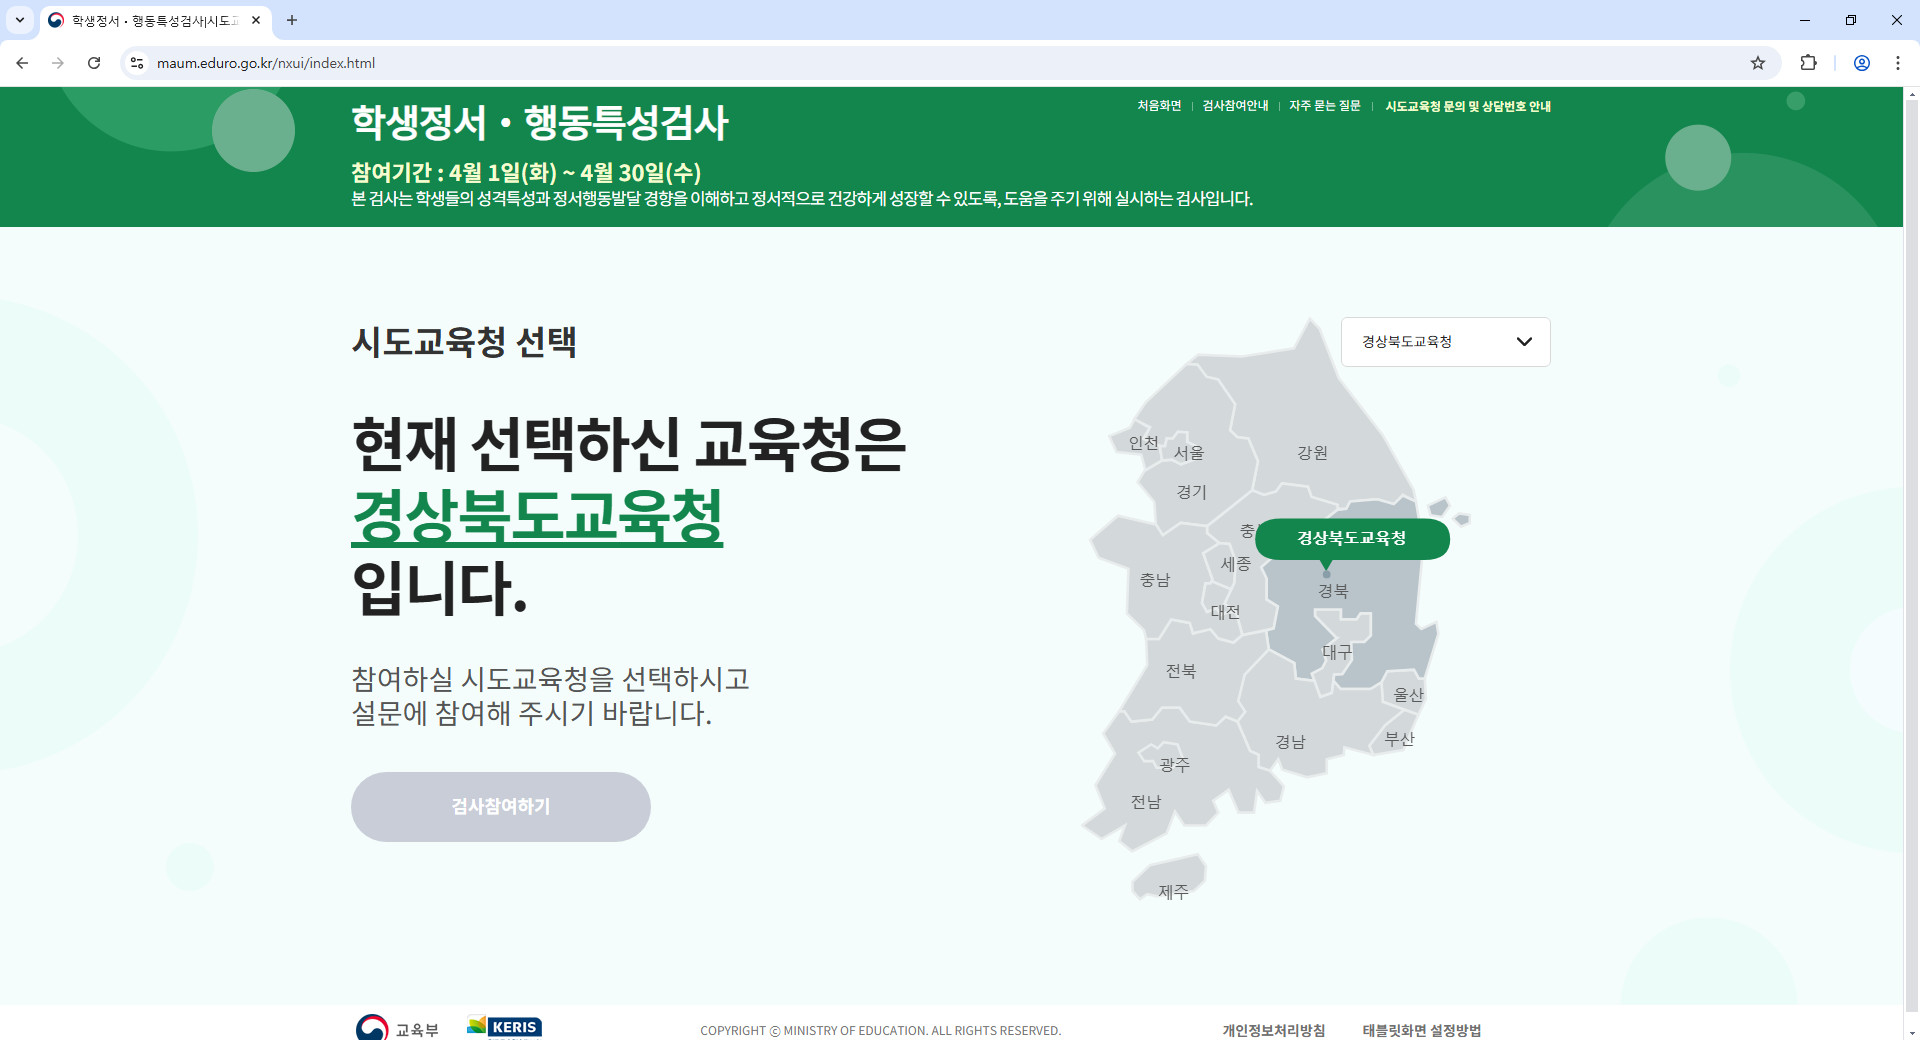1920x1040 pixels.
Task: Select 서울 on the map
Action: coord(1189,453)
